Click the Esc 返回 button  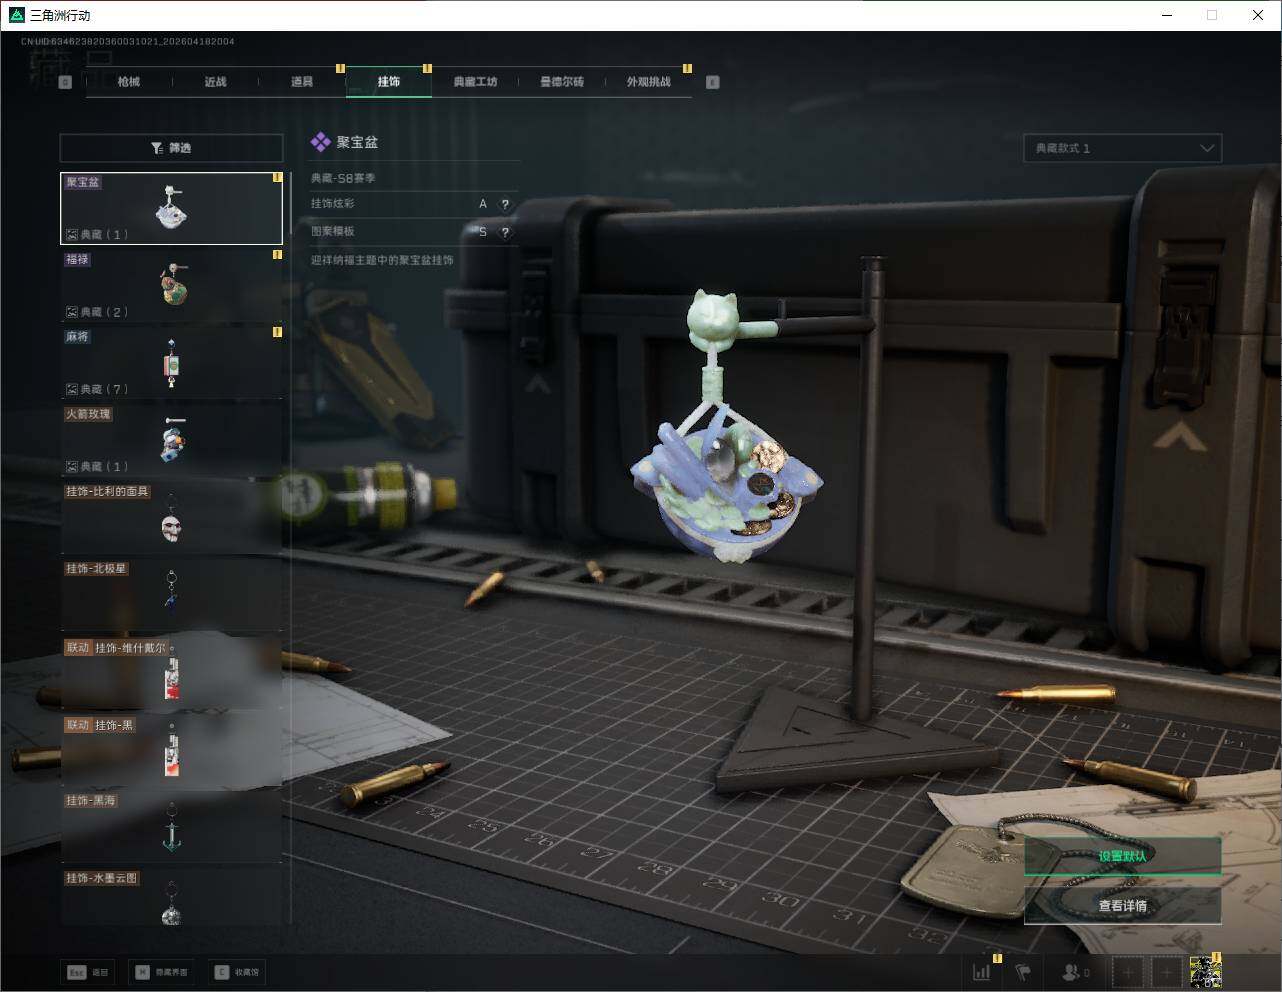click(x=89, y=972)
